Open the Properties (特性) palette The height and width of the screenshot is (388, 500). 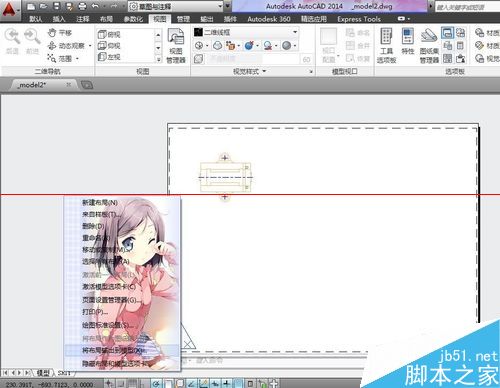point(407,42)
